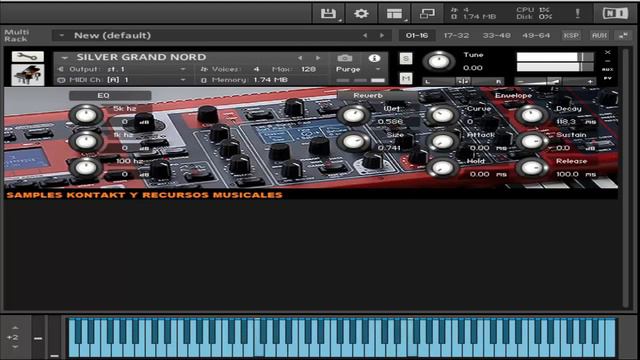This screenshot has height=360, width=640.
Task: Click the Native Instruments NI logo
Action: tap(616, 13)
